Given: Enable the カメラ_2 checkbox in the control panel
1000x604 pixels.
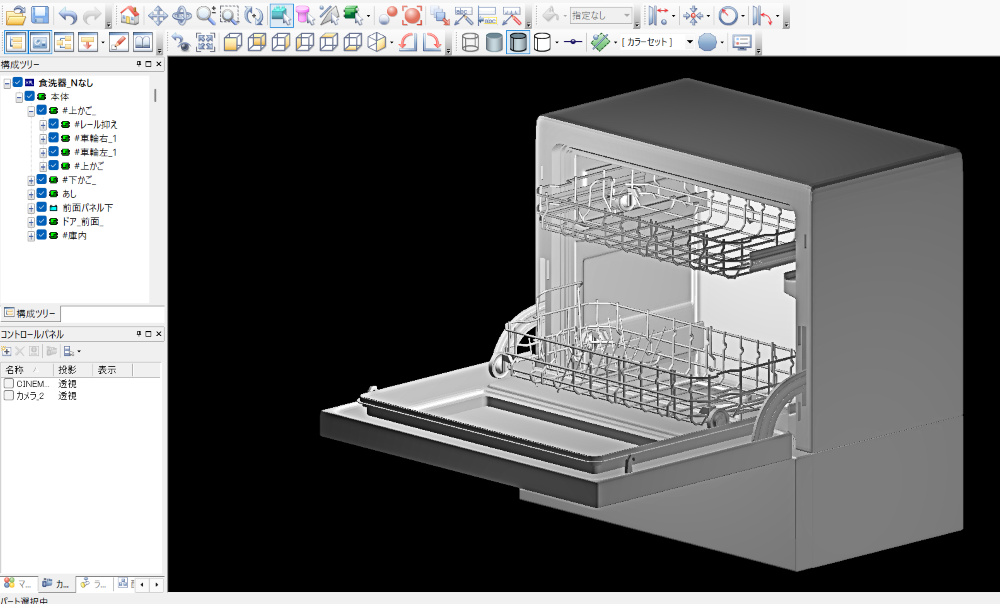Looking at the screenshot, I should click(x=8, y=394).
